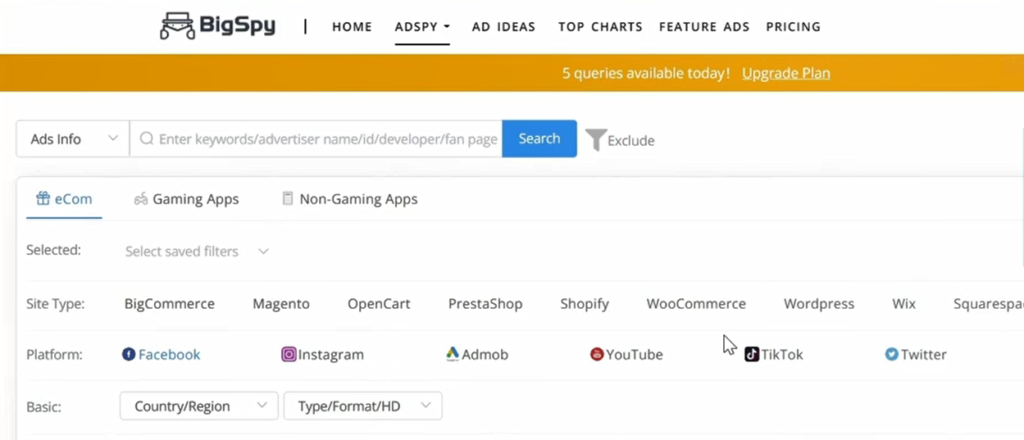Click the Admob platform icon
The width and height of the screenshot is (1024, 440).
coord(453,354)
